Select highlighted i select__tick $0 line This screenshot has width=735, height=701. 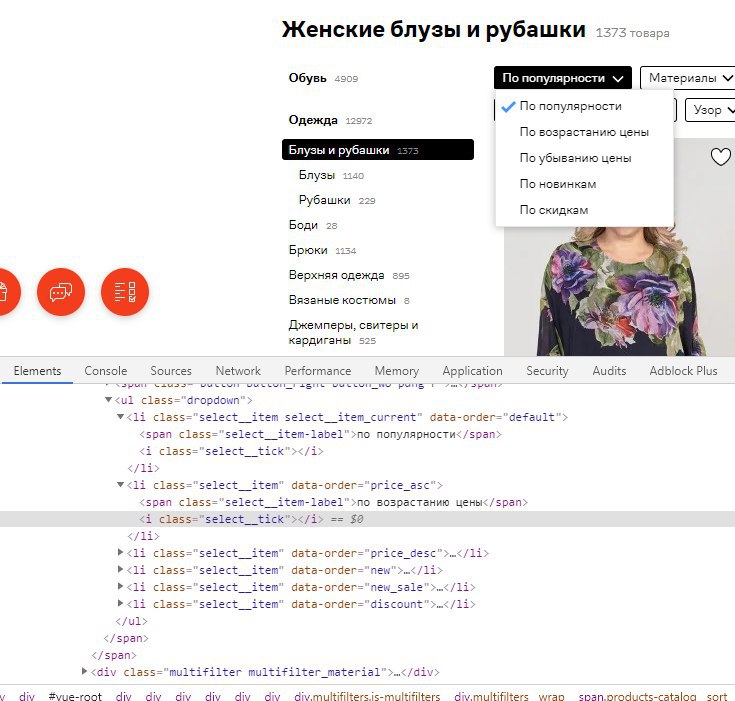[368, 519]
